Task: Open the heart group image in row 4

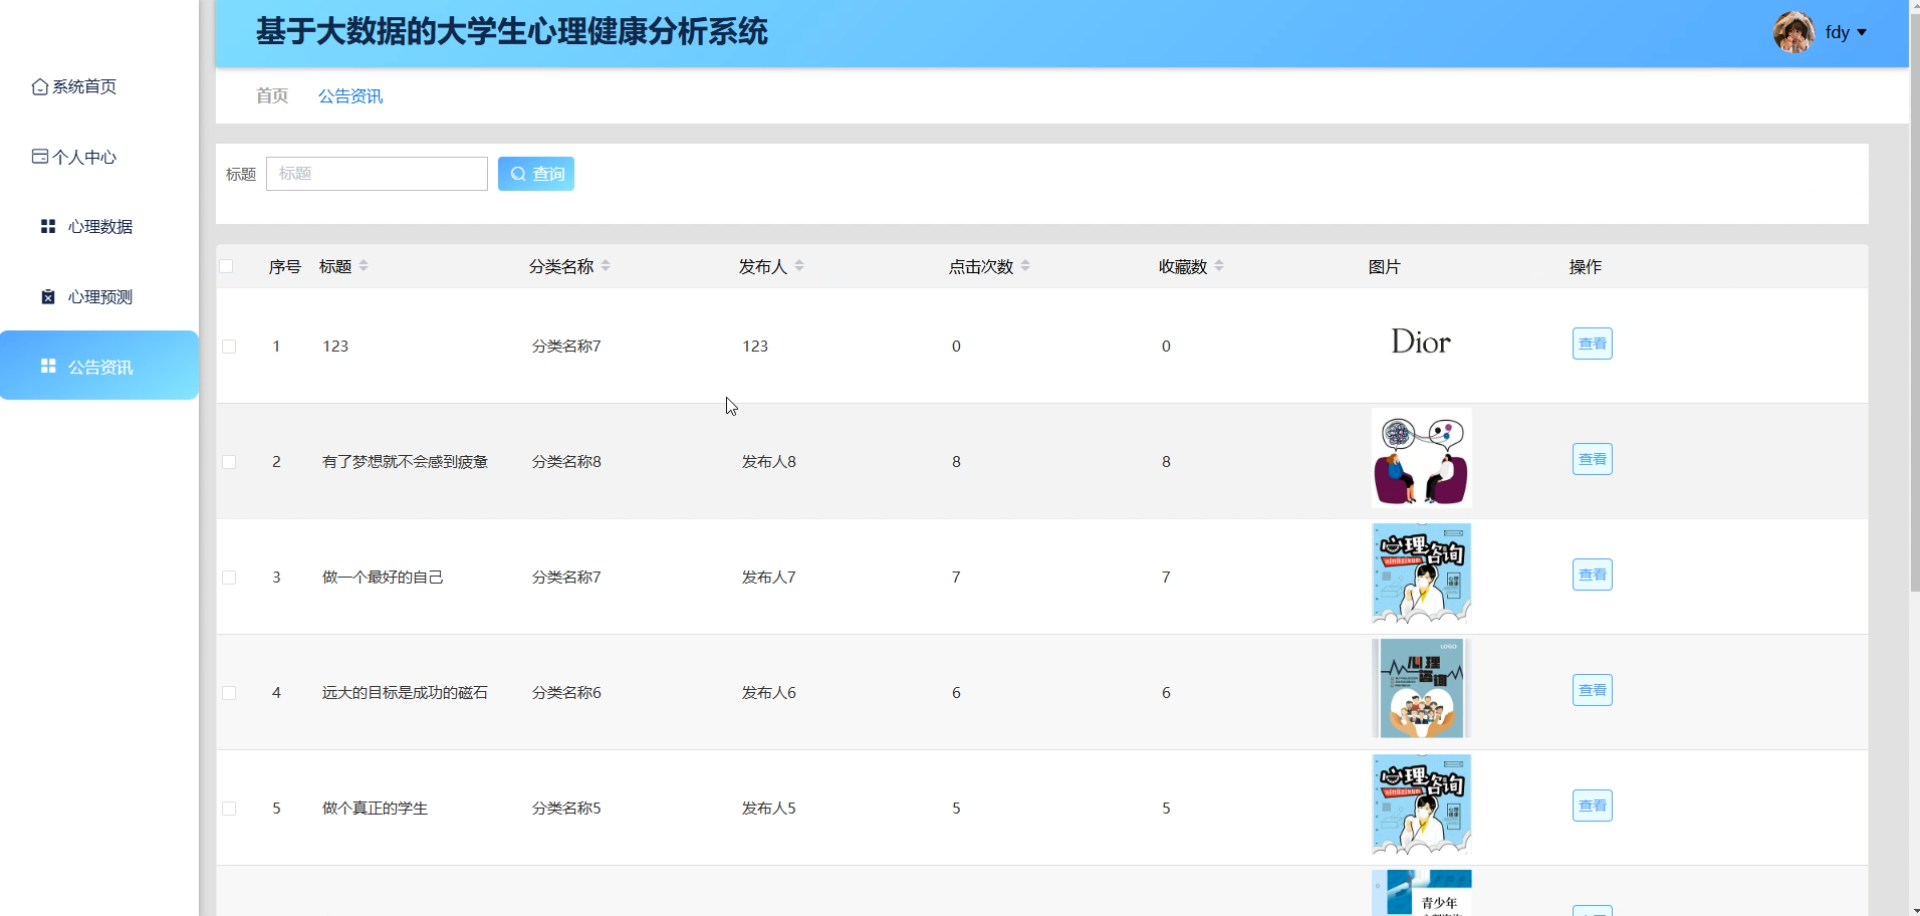Action: tap(1421, 689)
